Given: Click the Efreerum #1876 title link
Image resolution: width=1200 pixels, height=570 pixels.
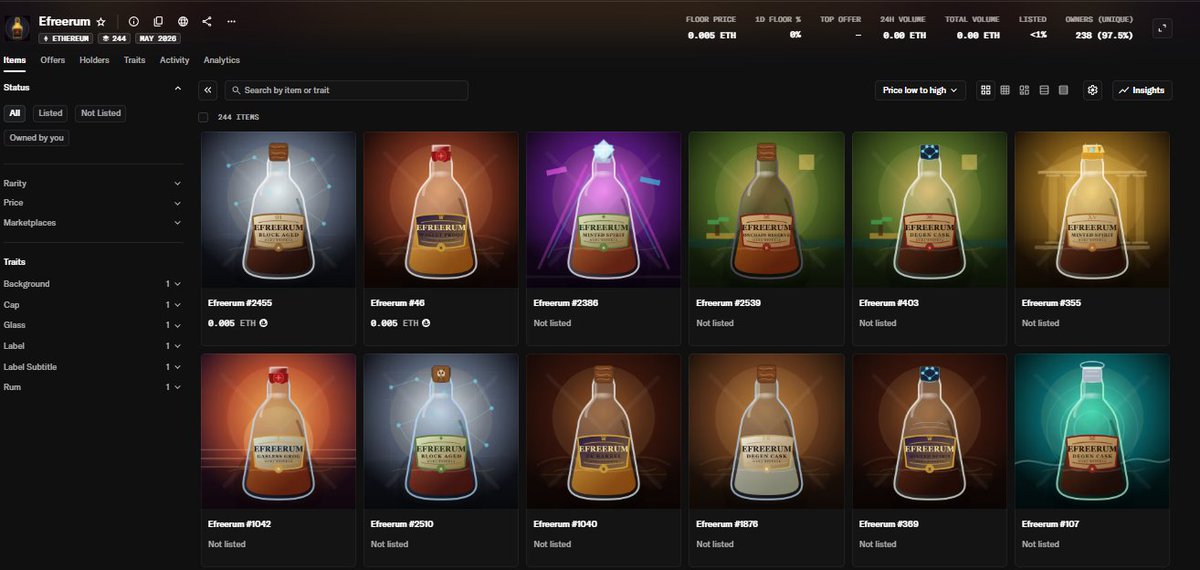Looking at the screenshot, I should [729, 524].
